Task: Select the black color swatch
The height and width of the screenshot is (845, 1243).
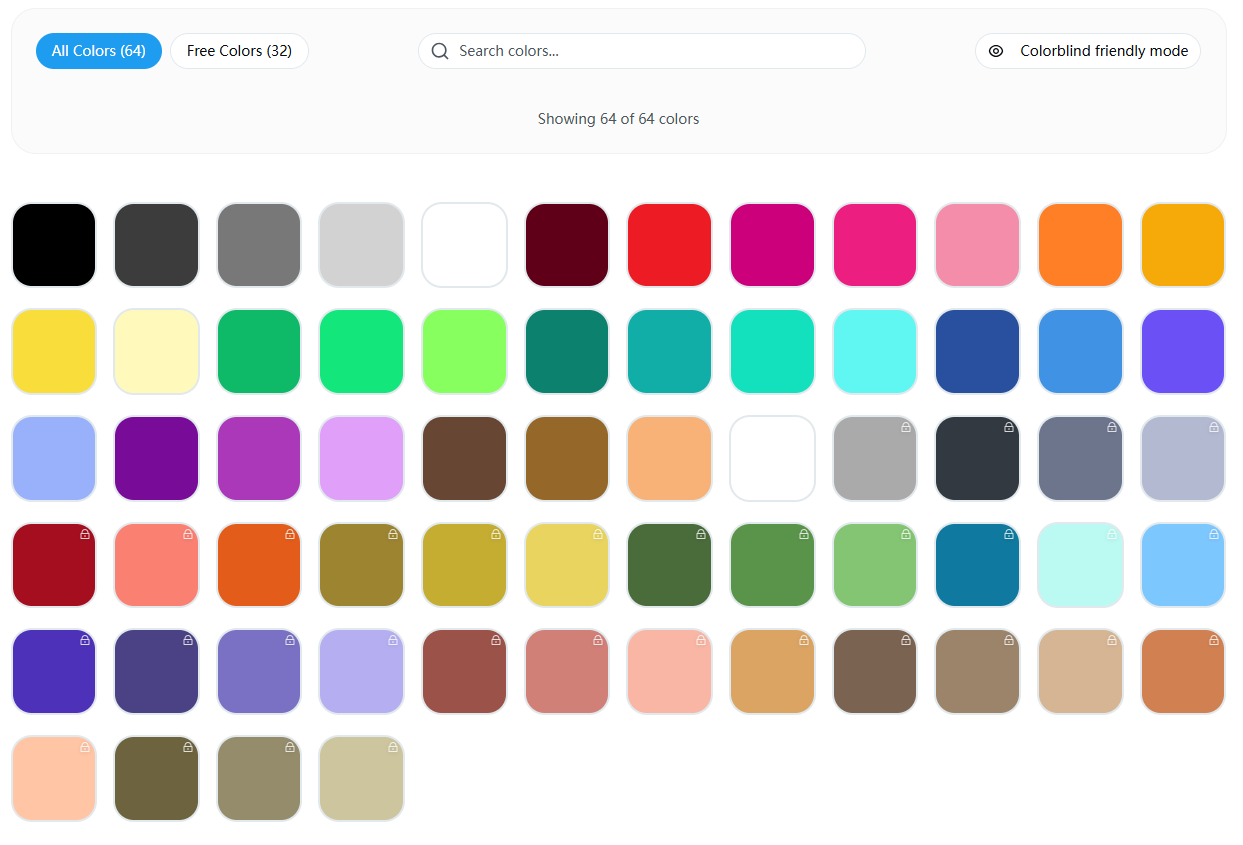Action: pos(54,244)
